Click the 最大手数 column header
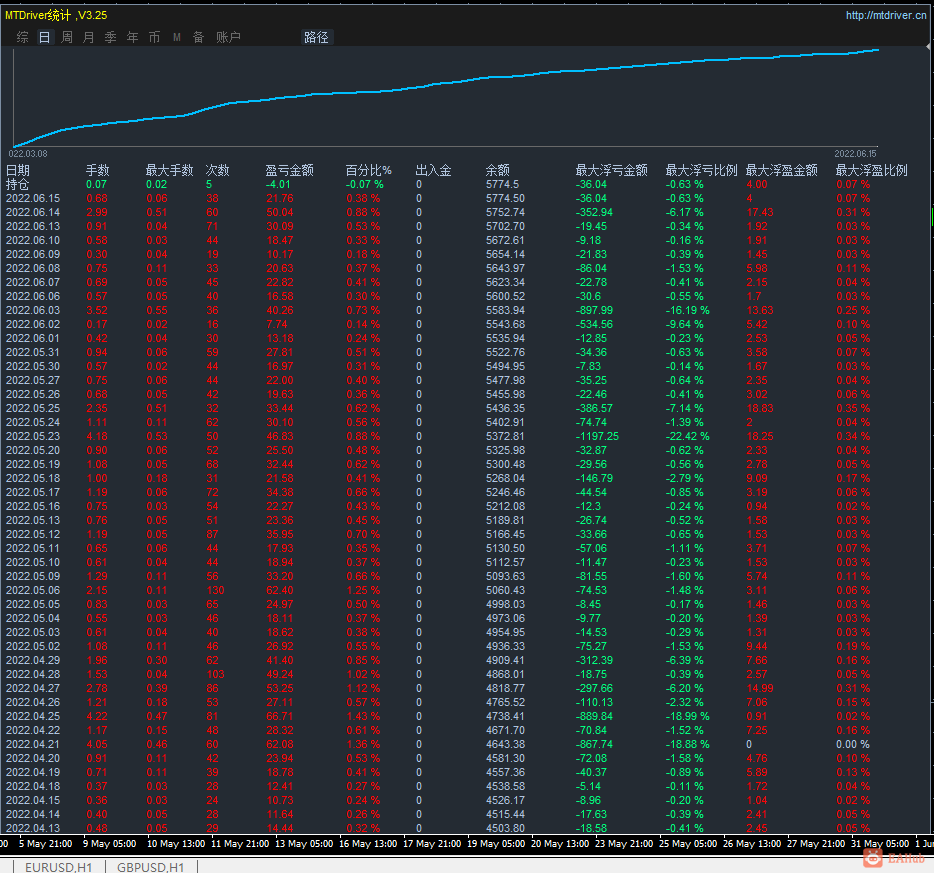The width and height of the screenshot is (934, 873). point(170,170)
